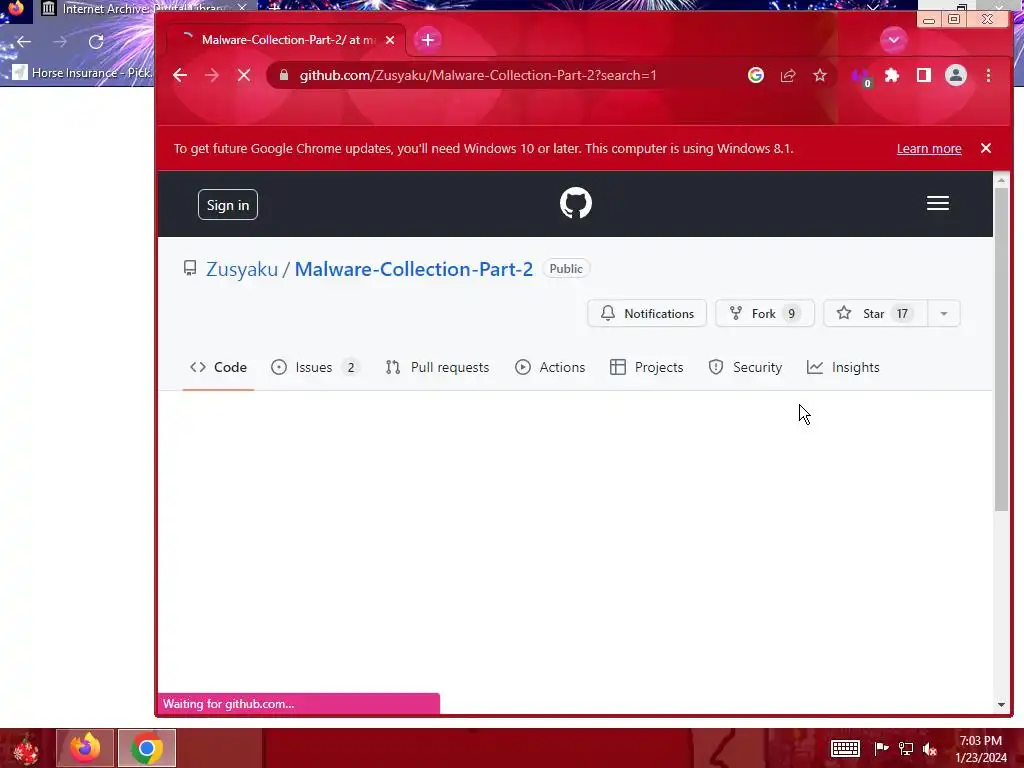This screenshot has width=1024, height=768.
Task: Switch to the Projects tab
Action: (647, 367)
